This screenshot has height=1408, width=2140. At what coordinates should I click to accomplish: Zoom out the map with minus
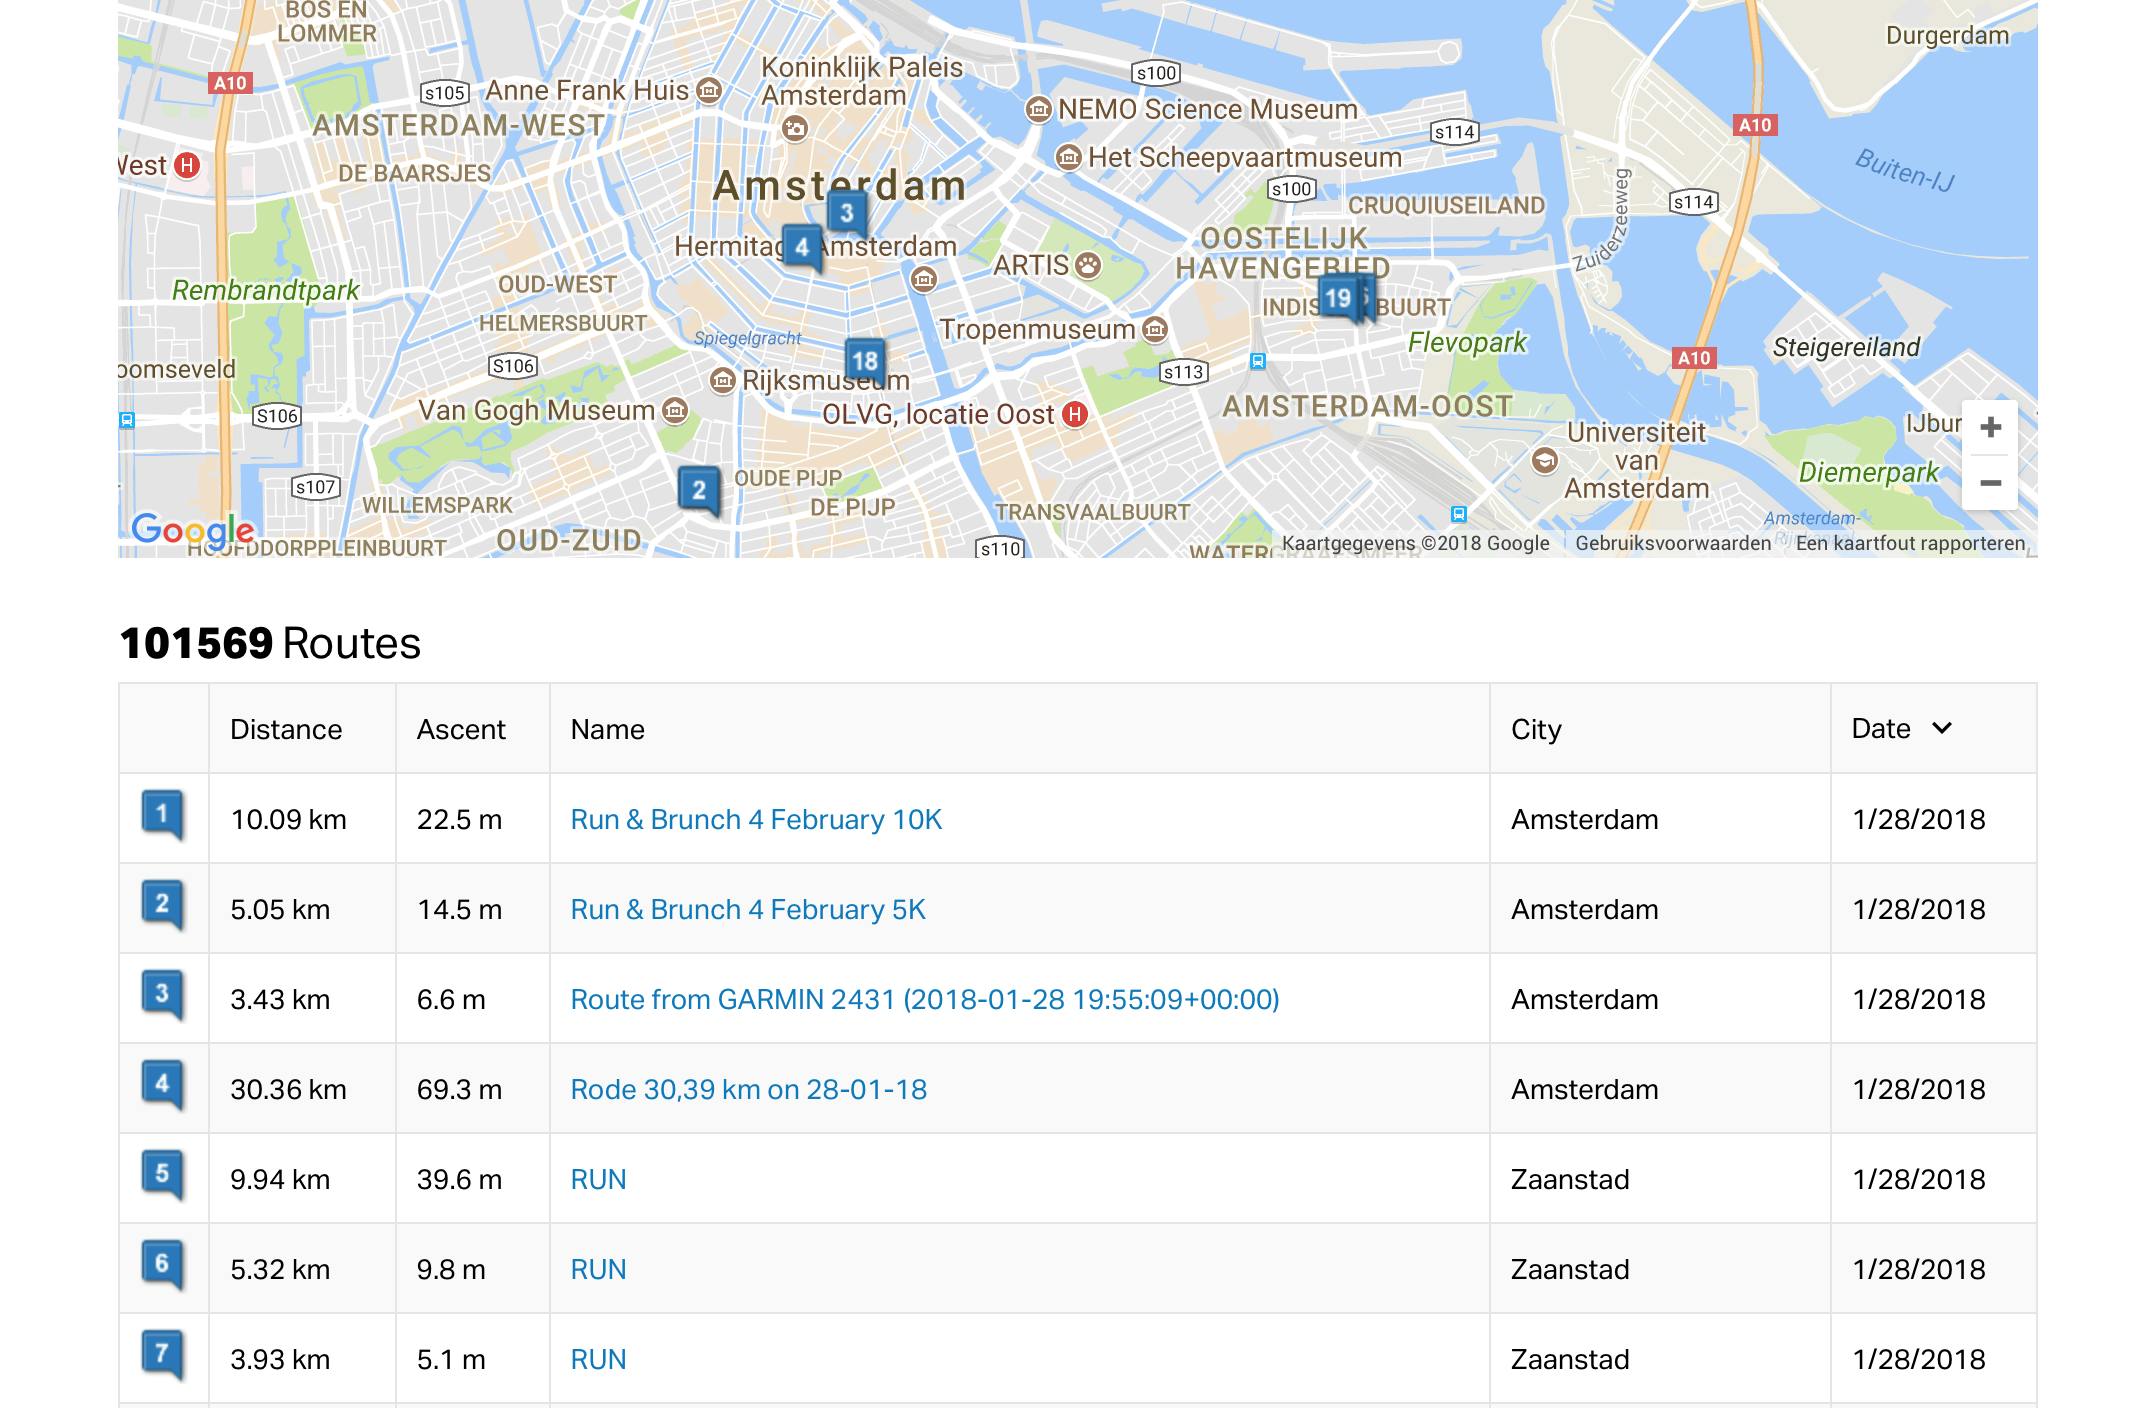(x=1990, y=483)
